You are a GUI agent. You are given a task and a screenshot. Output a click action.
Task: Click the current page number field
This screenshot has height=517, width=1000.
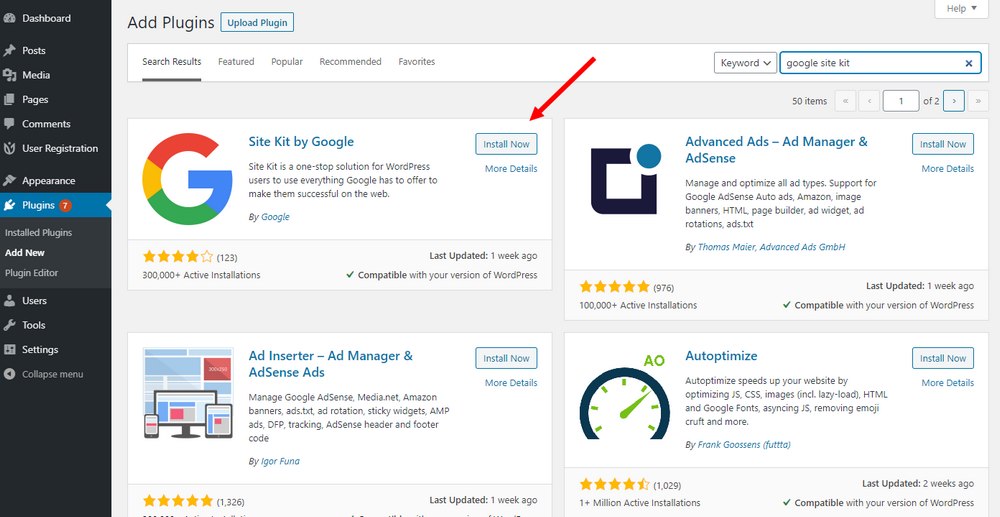[x=901, y=101]
